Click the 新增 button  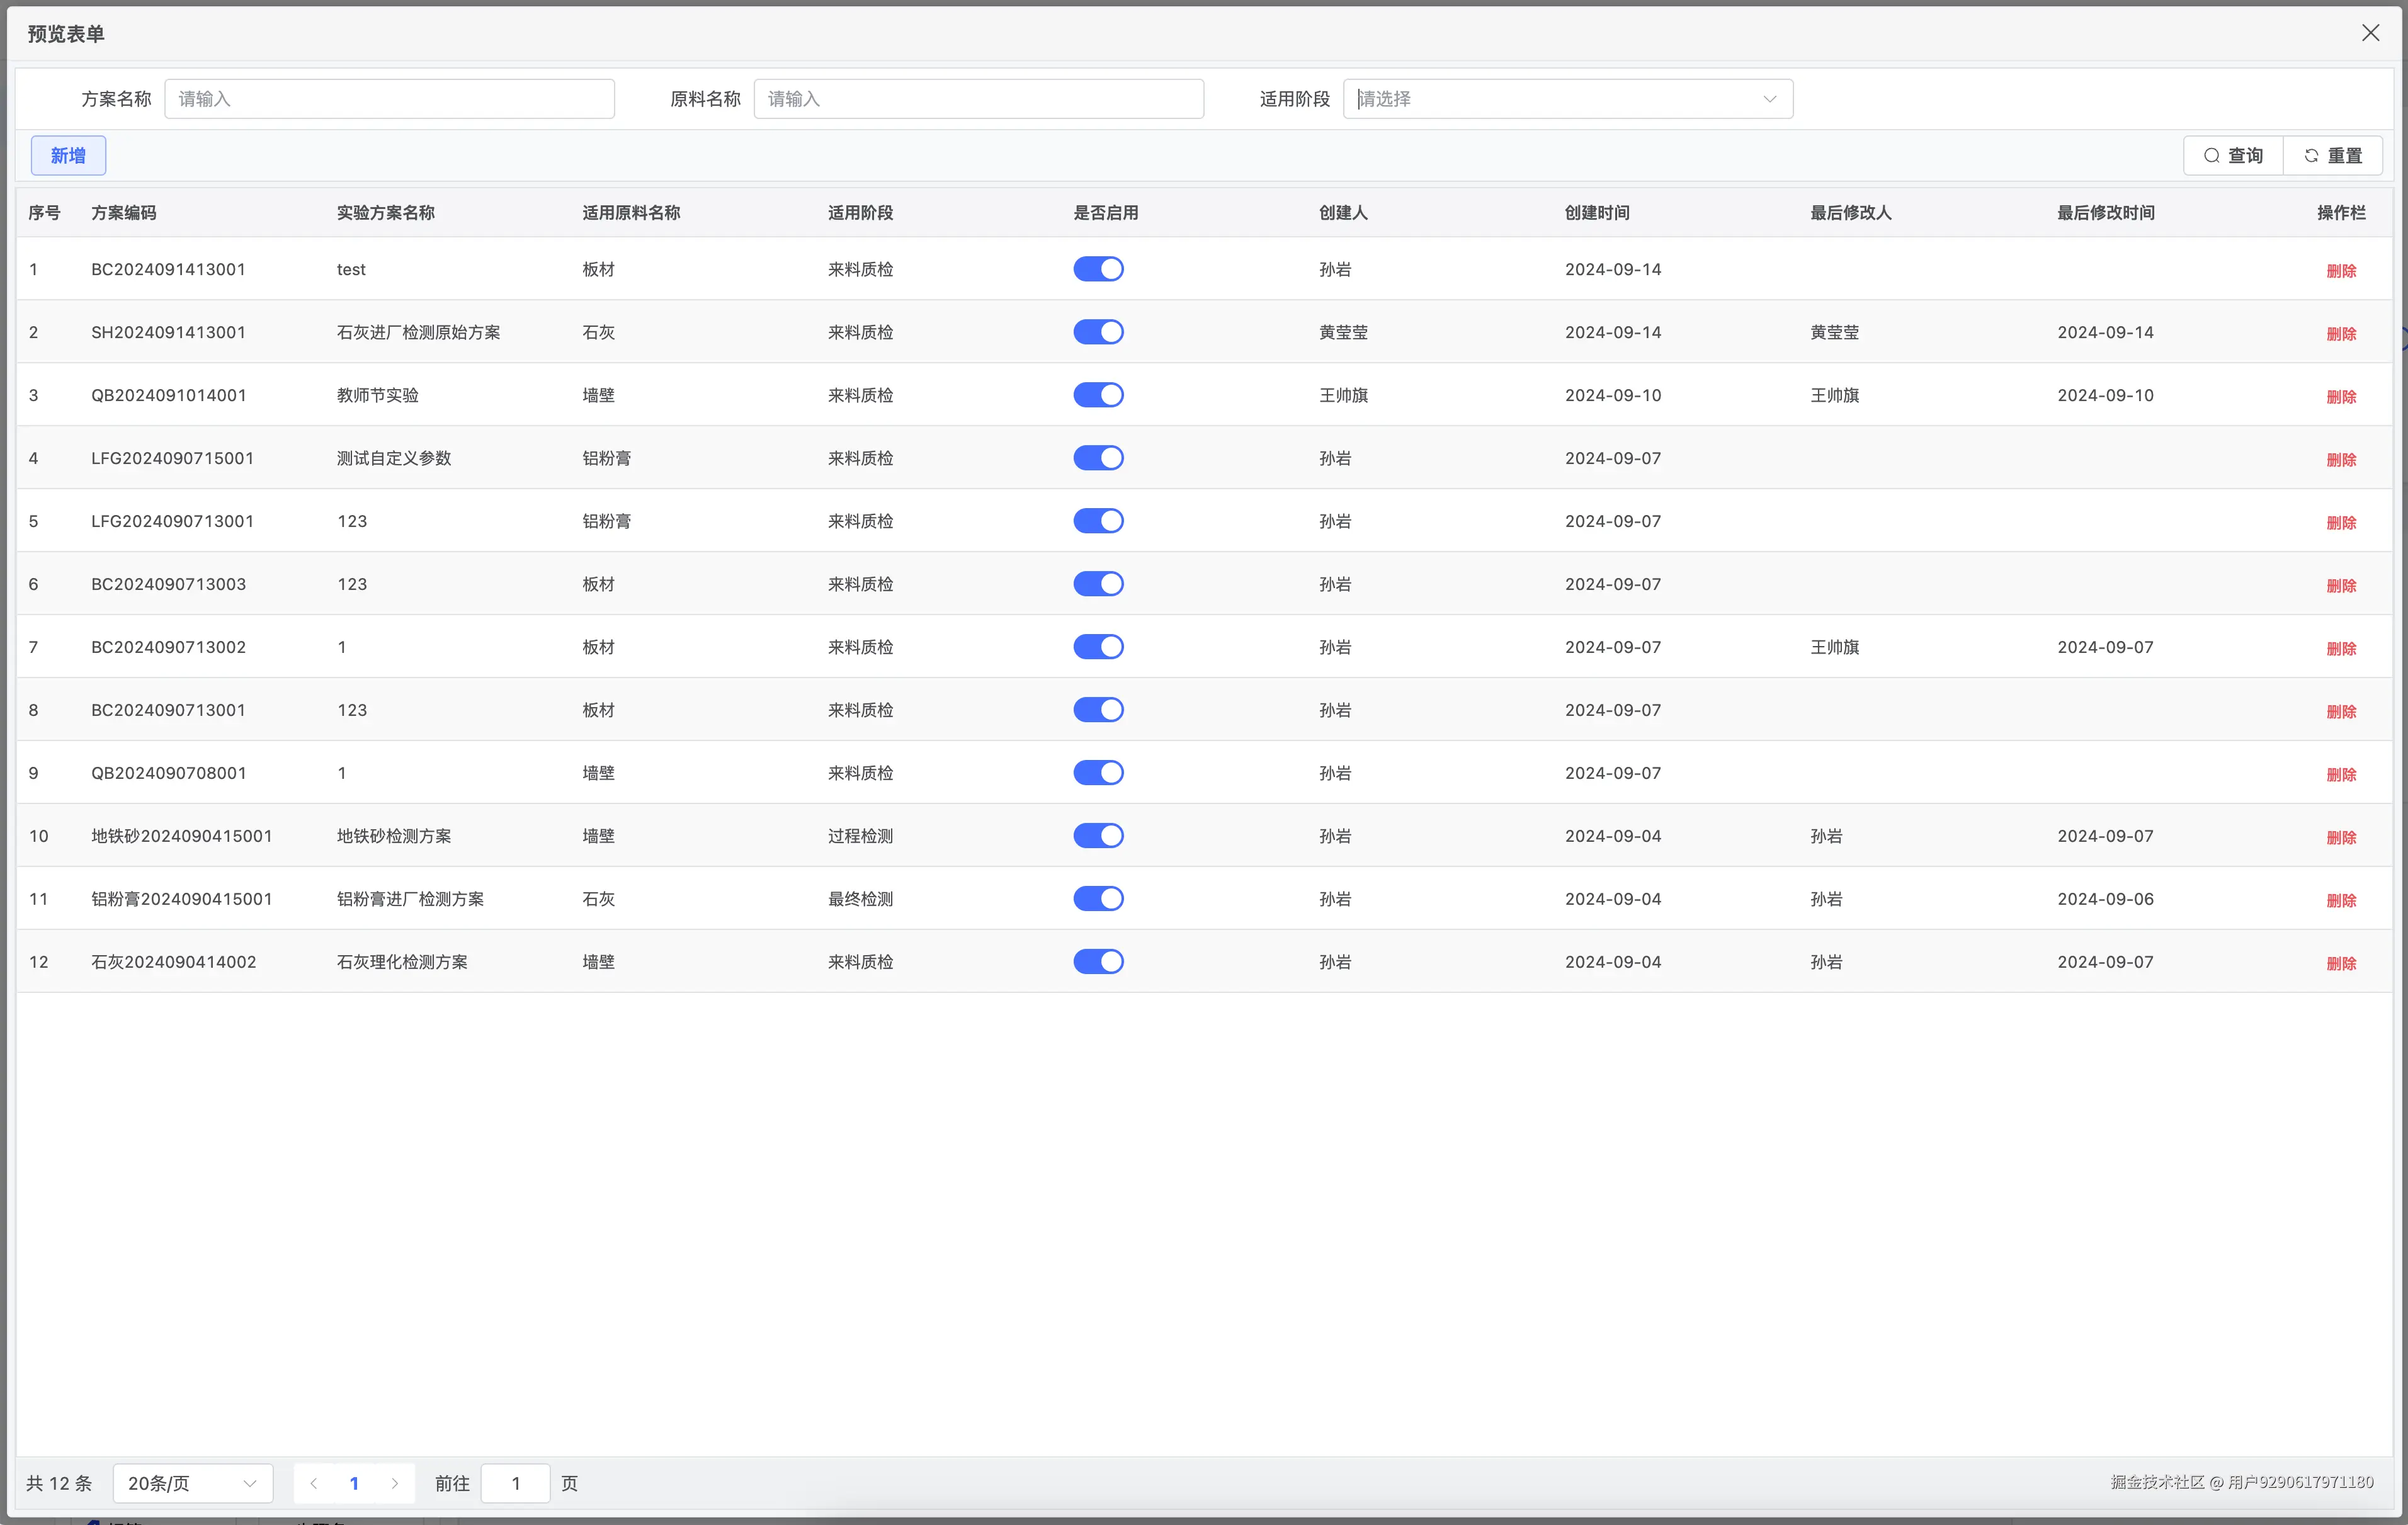[68, 156]
